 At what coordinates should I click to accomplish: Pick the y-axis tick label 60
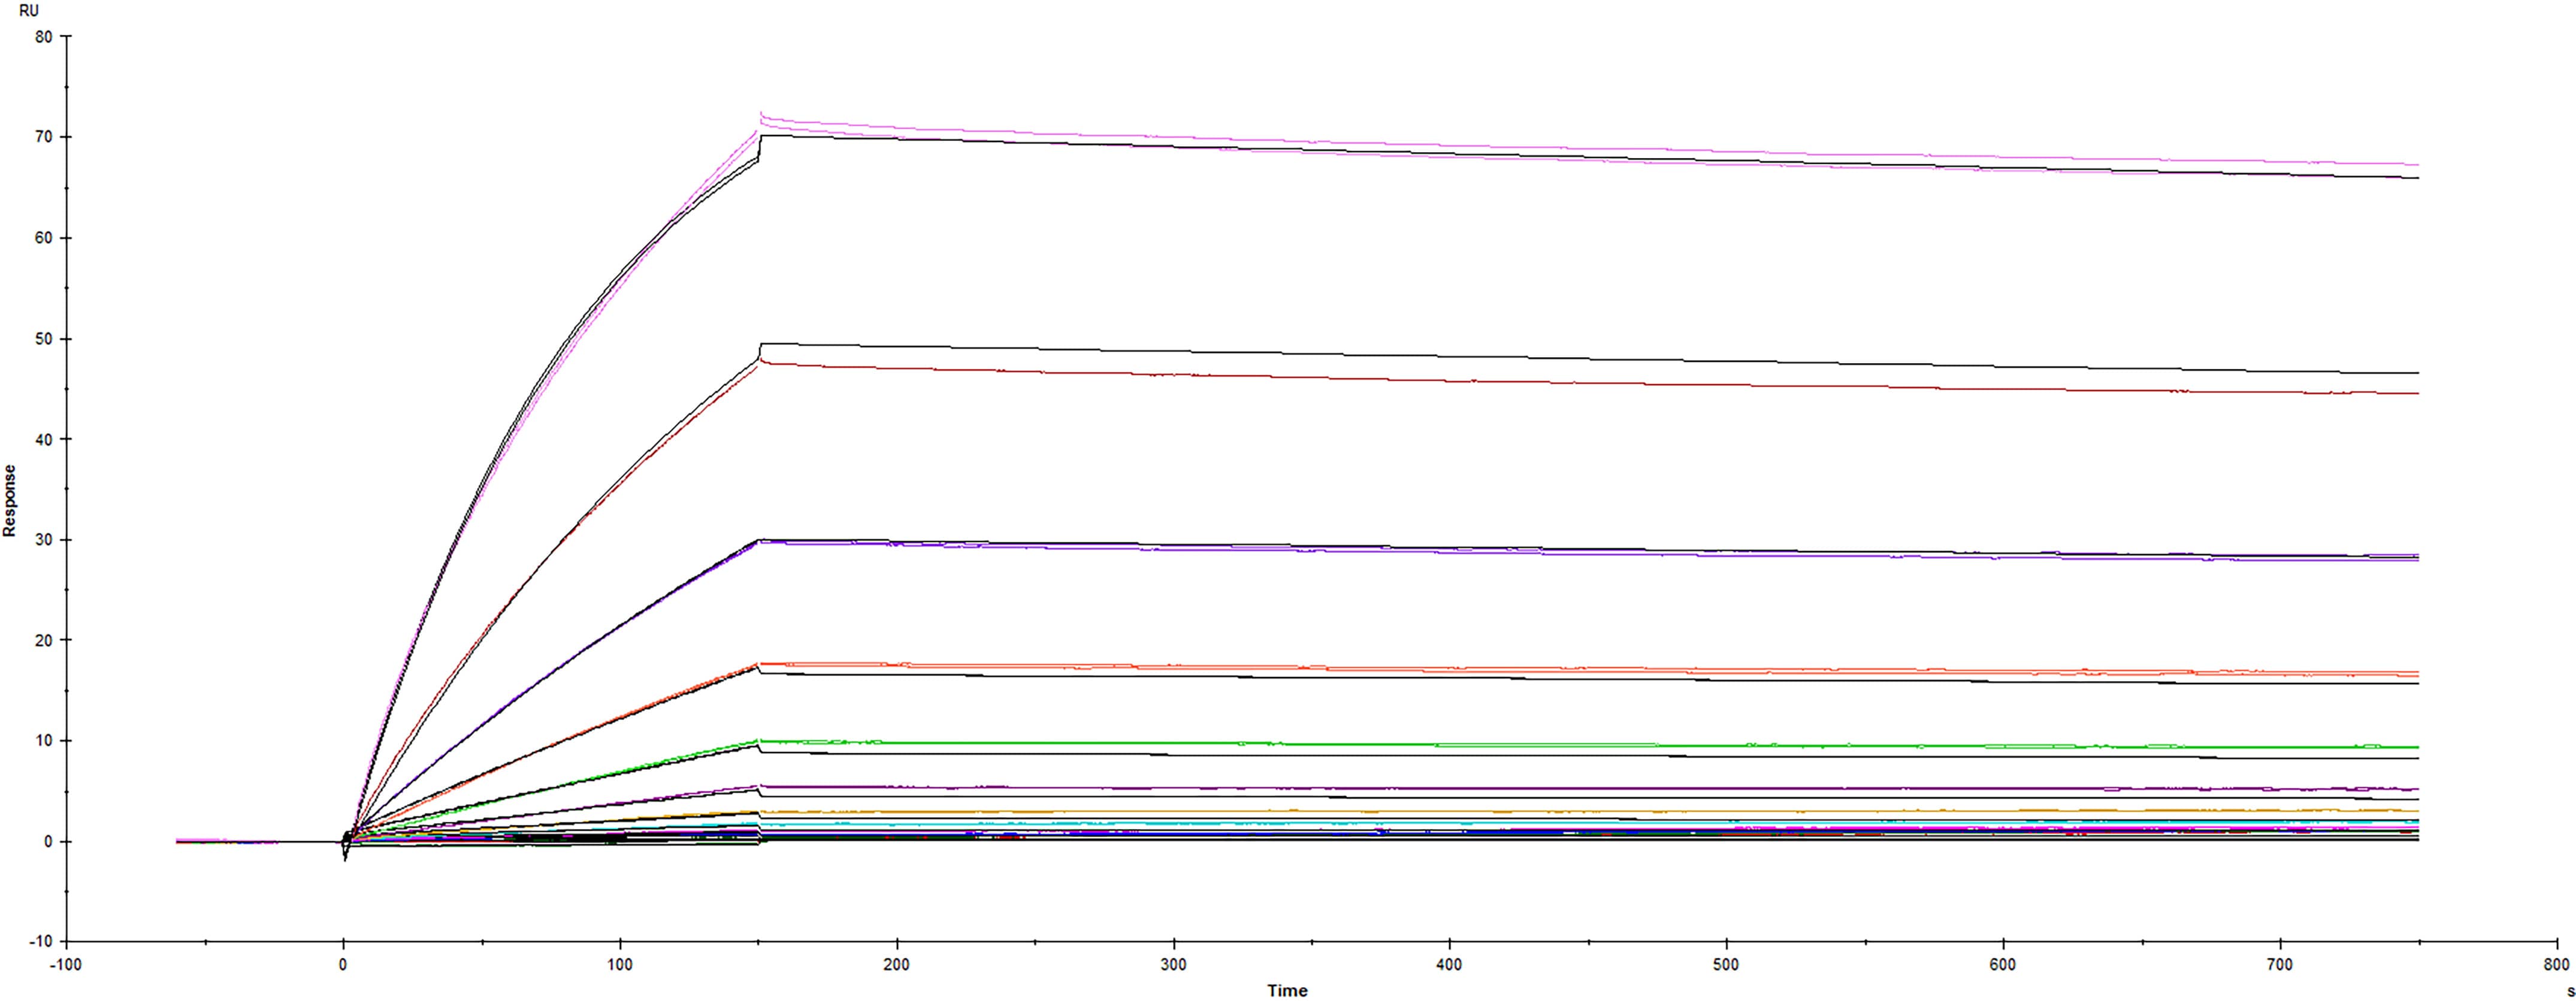click(43, 238)
